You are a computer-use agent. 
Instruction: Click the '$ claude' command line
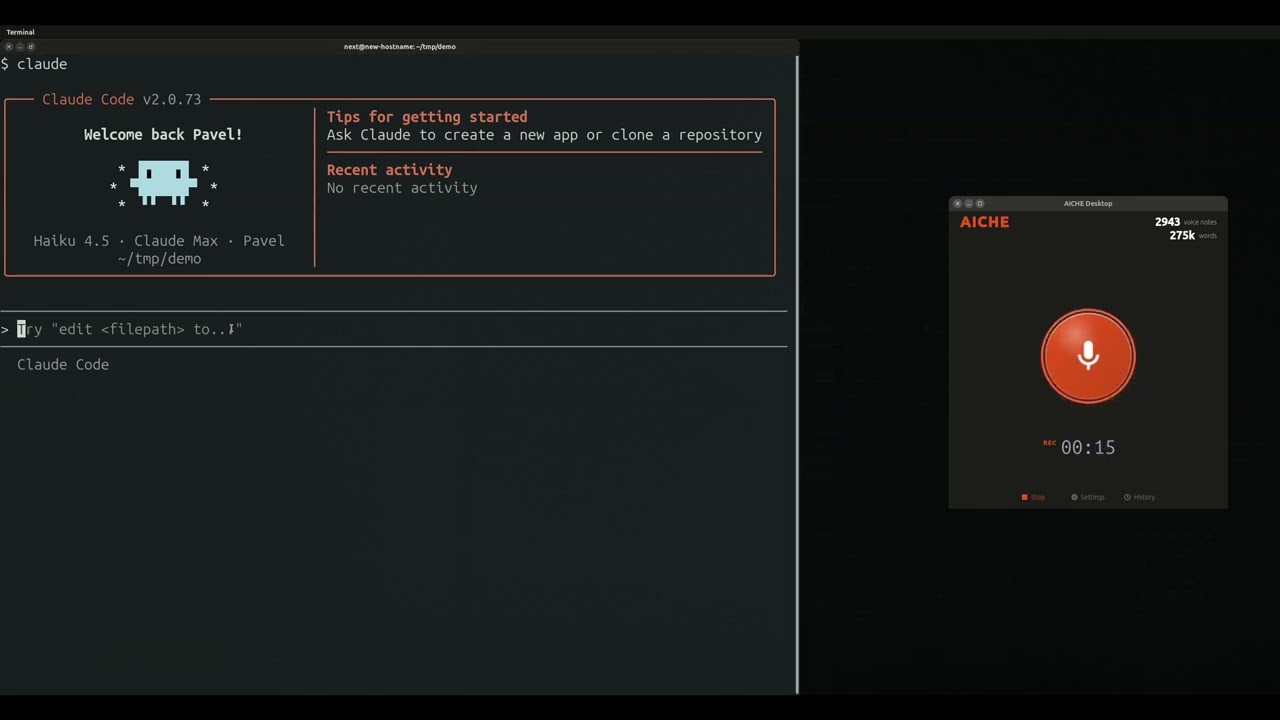pos(34,64)
